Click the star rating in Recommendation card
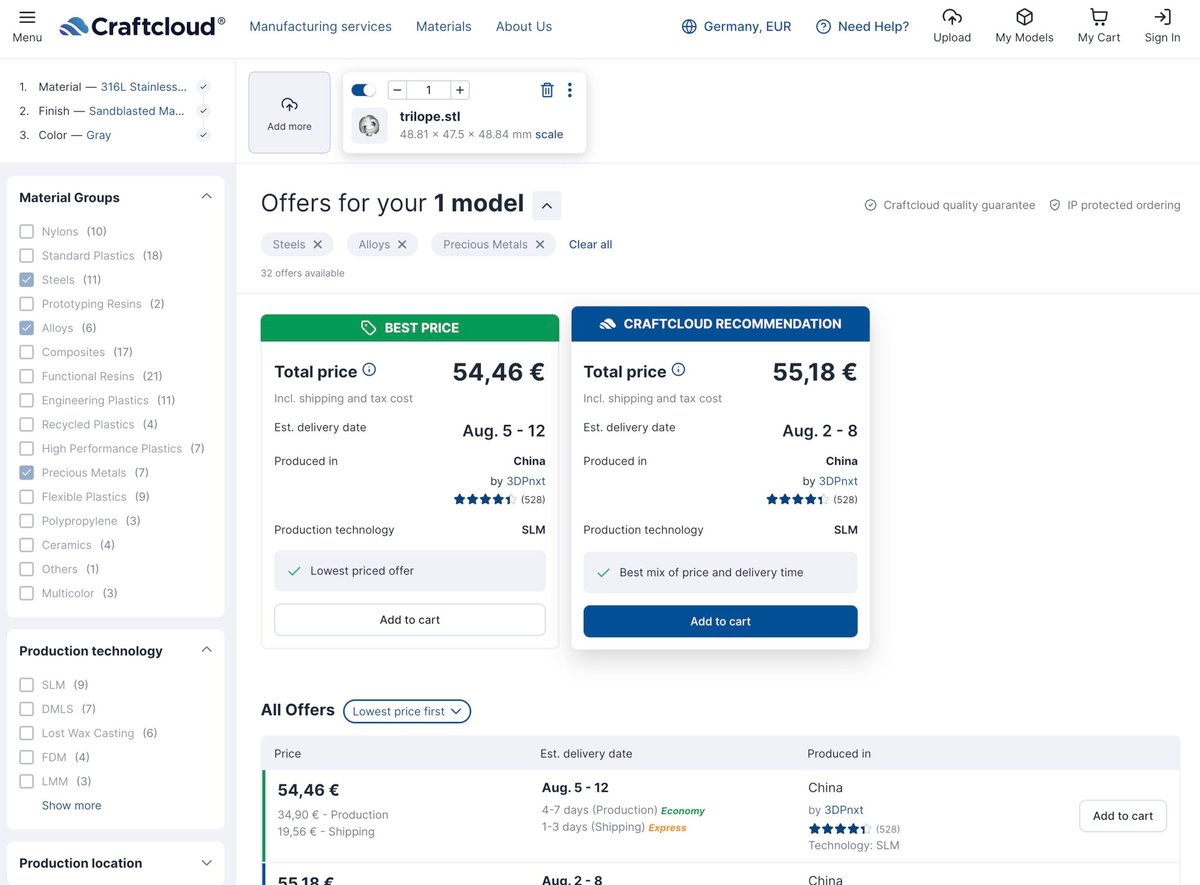The image size is (1200, 885). 797,499
